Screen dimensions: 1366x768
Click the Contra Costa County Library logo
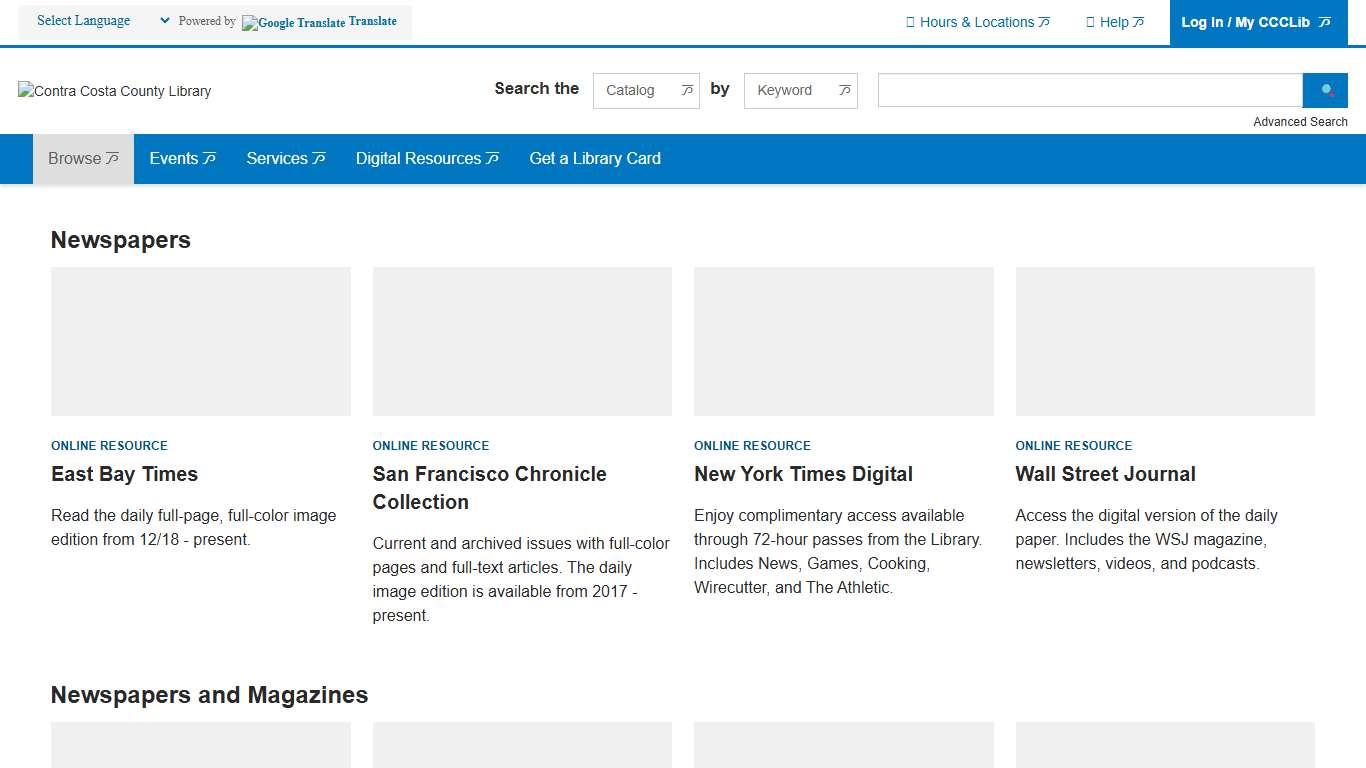coord(115,91)
